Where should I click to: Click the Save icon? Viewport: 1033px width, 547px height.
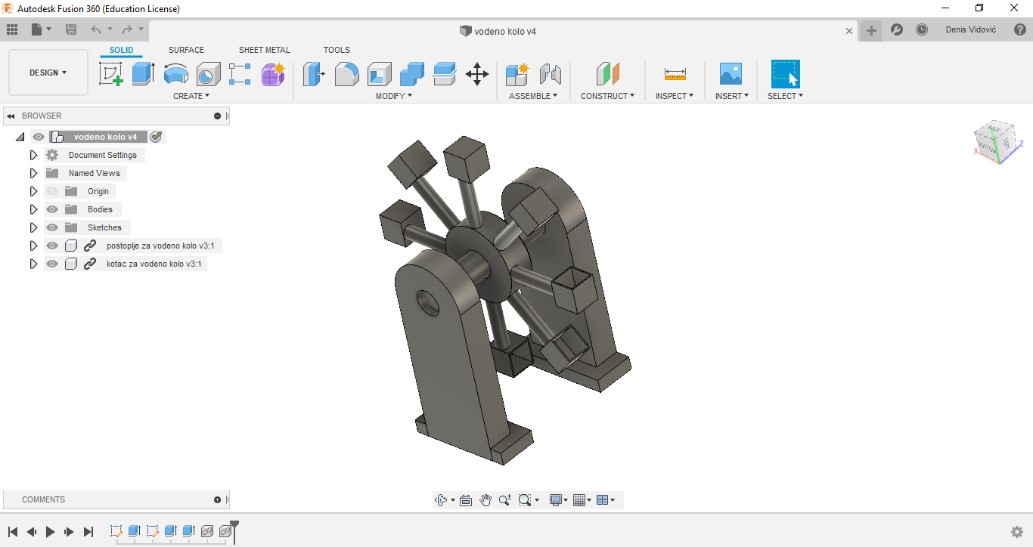(71, 30)
